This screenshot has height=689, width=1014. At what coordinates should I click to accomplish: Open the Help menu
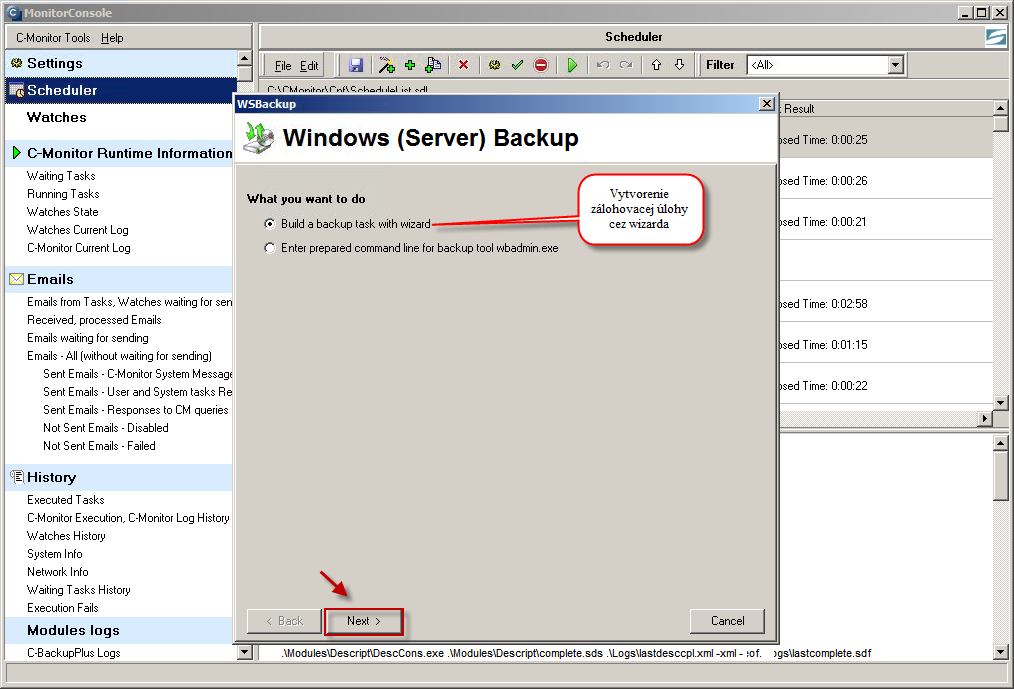point(112,38)
